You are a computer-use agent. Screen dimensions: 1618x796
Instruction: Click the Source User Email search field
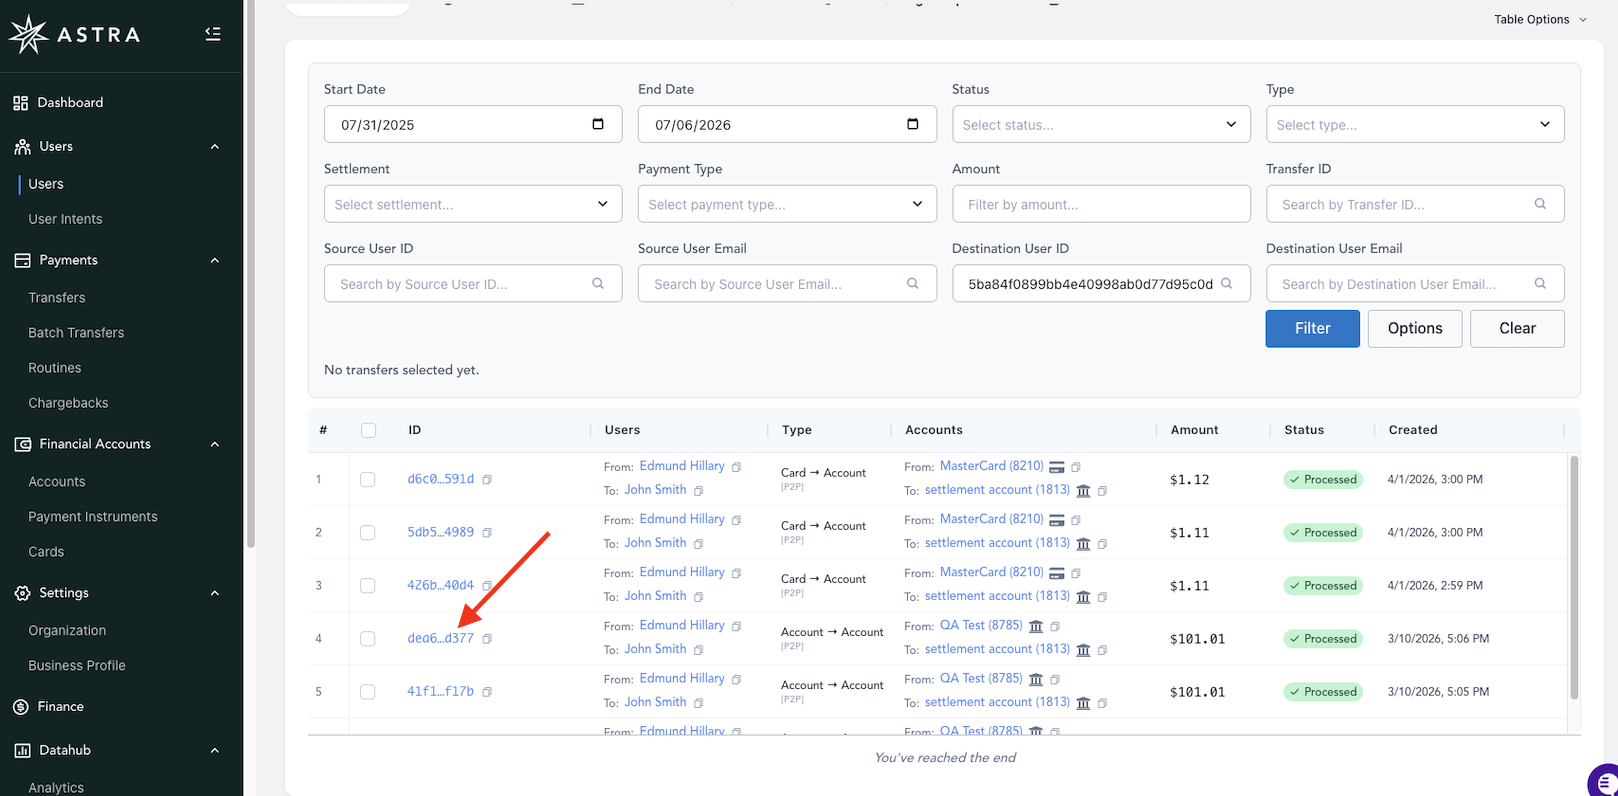[787, 284]
